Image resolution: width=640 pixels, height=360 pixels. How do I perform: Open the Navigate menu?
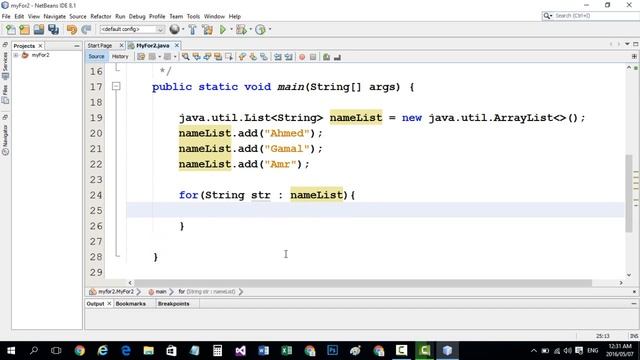[x=55, y=16]
